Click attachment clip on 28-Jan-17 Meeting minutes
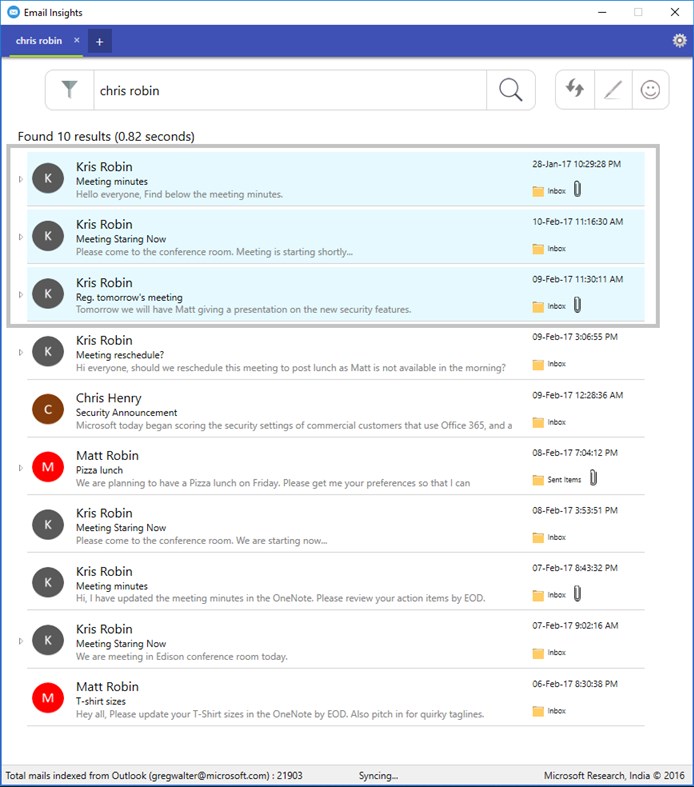 [577, 189]
